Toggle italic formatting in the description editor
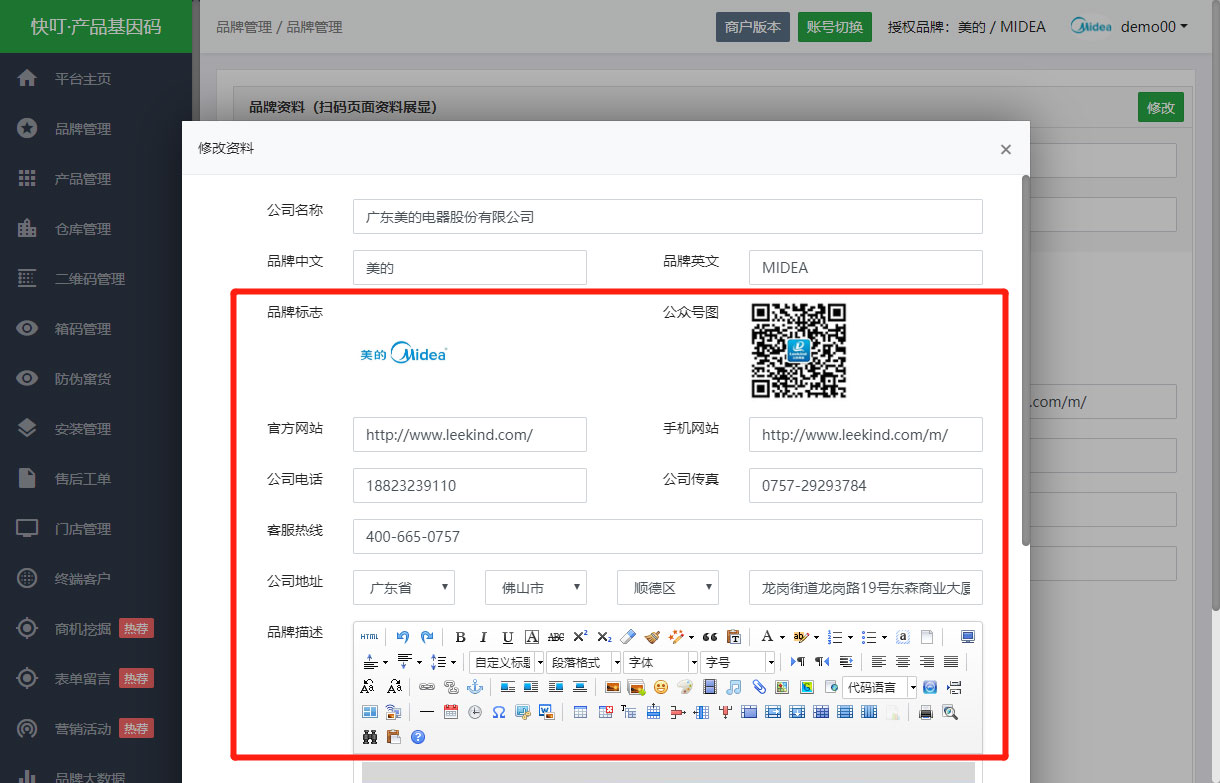The width and height of the screenshot is (1220, 783). 484,637
